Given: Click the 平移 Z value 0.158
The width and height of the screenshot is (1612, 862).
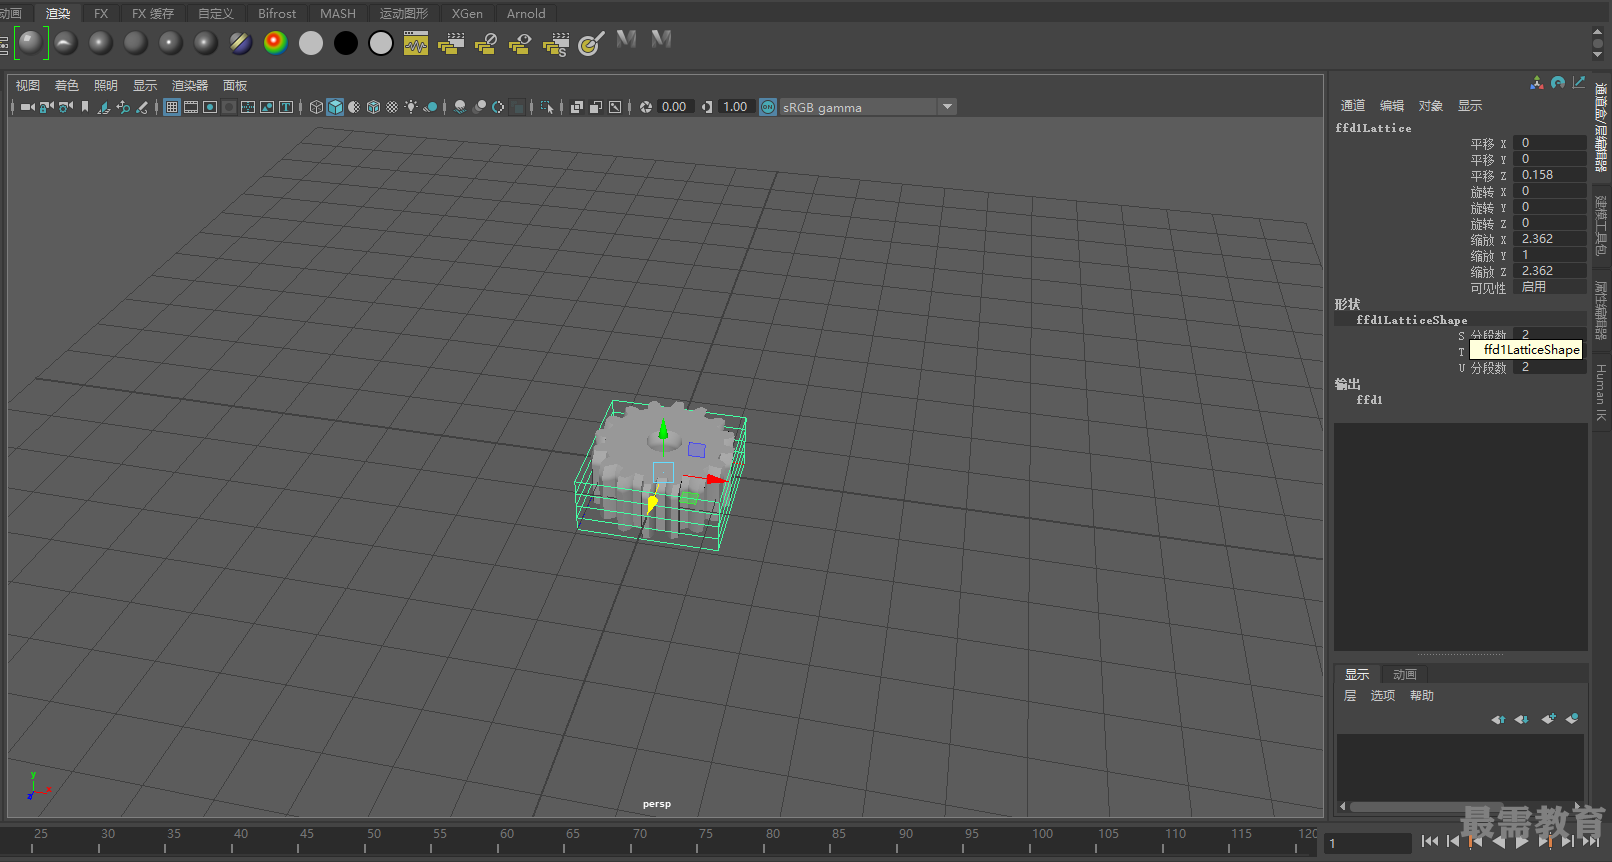Looking at the screenshot, I should [x=1550, y=175].
